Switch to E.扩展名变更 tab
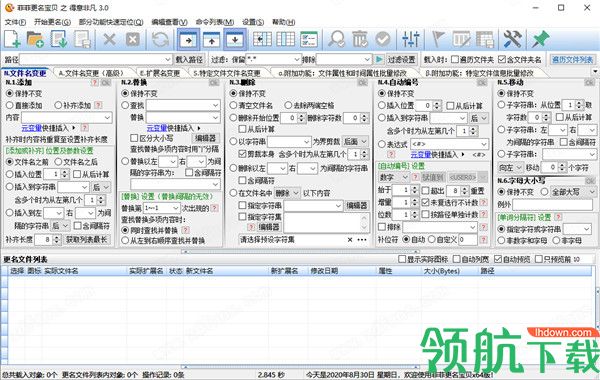600x380 pixels. [160, 73]
